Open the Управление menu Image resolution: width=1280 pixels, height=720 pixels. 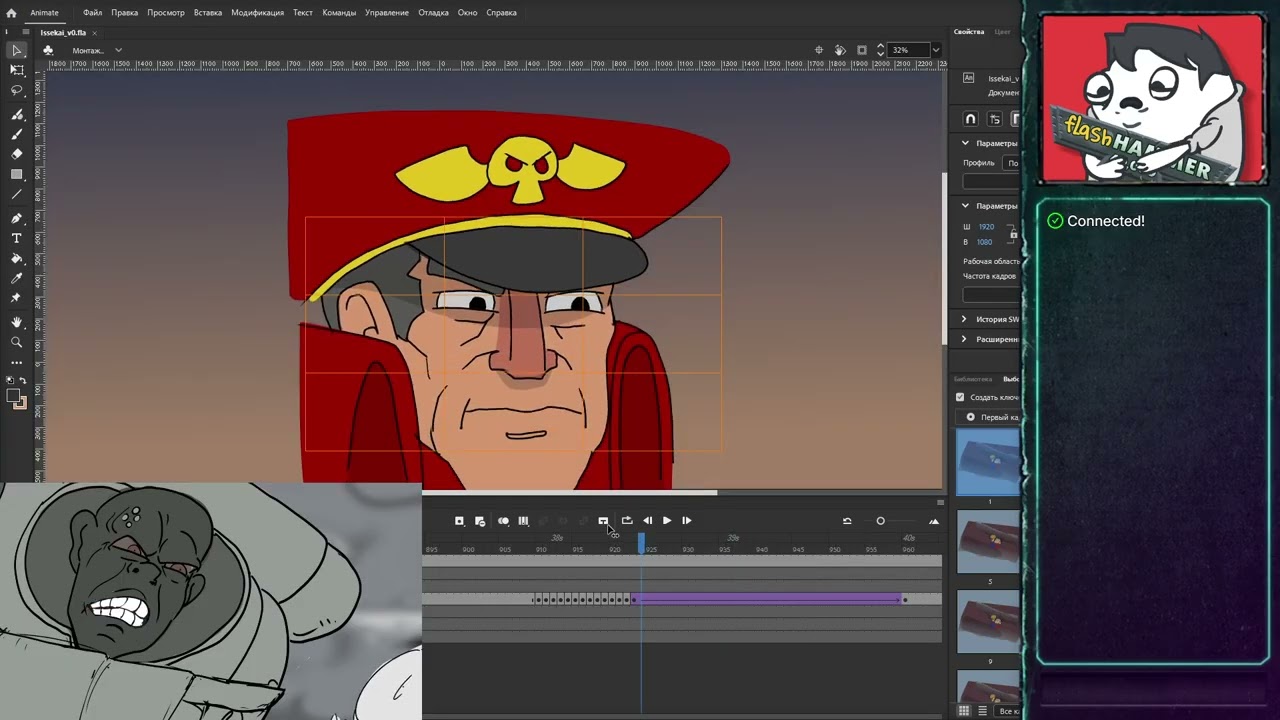pyautogui.click(x=387, y=13)
